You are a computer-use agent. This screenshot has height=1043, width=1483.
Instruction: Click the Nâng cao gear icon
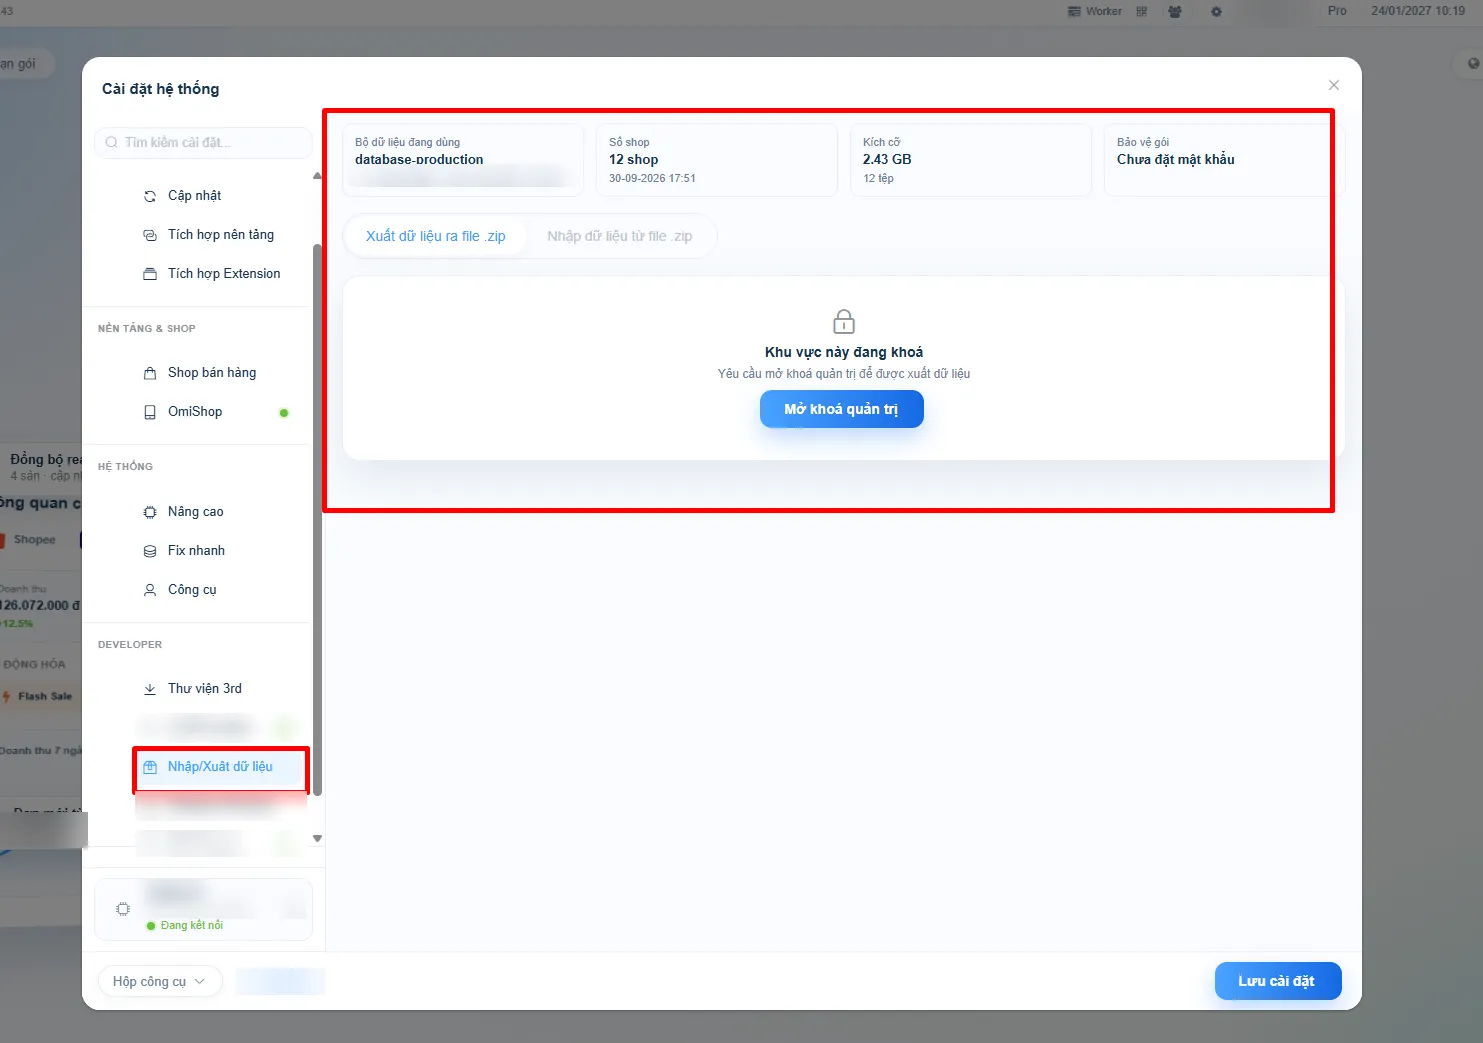click(150, 512)
